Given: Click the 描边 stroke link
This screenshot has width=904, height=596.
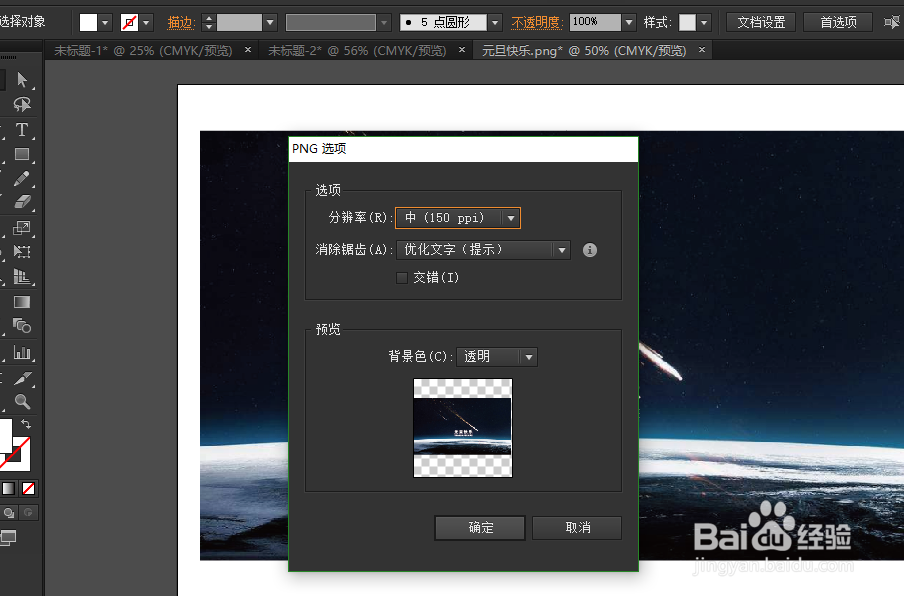Looking at the screenshot, I should click(181, 22).
